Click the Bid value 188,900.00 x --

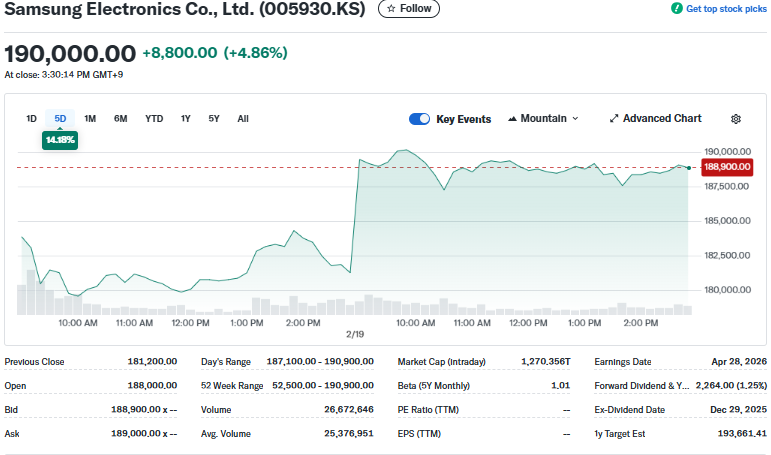click(x=144, y=409)
